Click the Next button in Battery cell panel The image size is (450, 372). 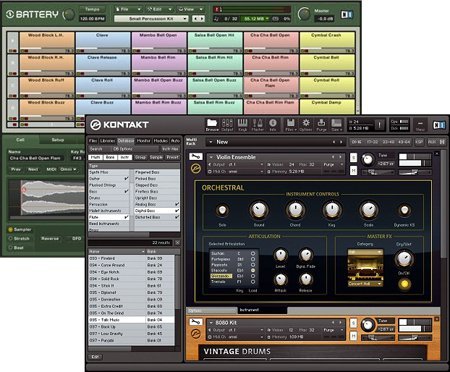pos(33,169)
